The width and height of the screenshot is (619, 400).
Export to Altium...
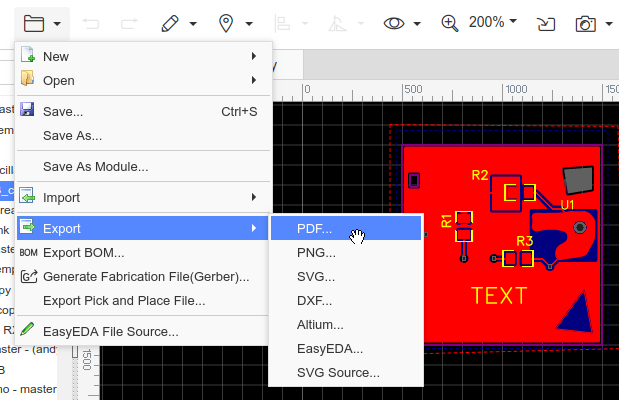tap(346, 325)
